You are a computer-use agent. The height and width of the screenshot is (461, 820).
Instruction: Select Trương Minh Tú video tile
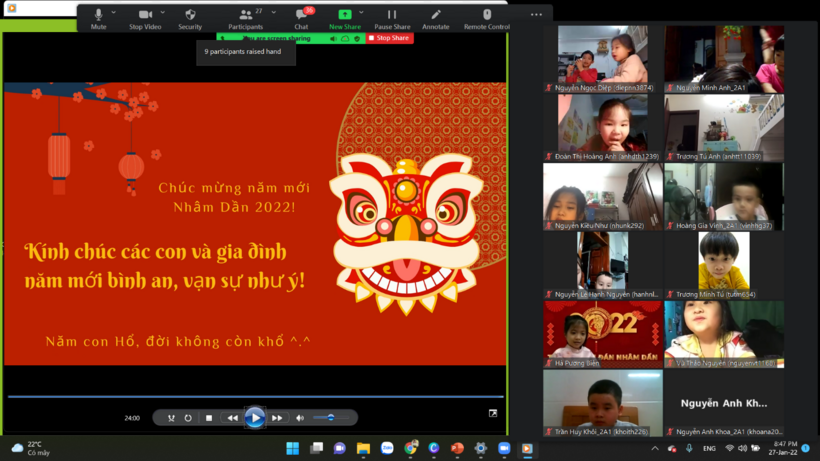pos(724,266)
